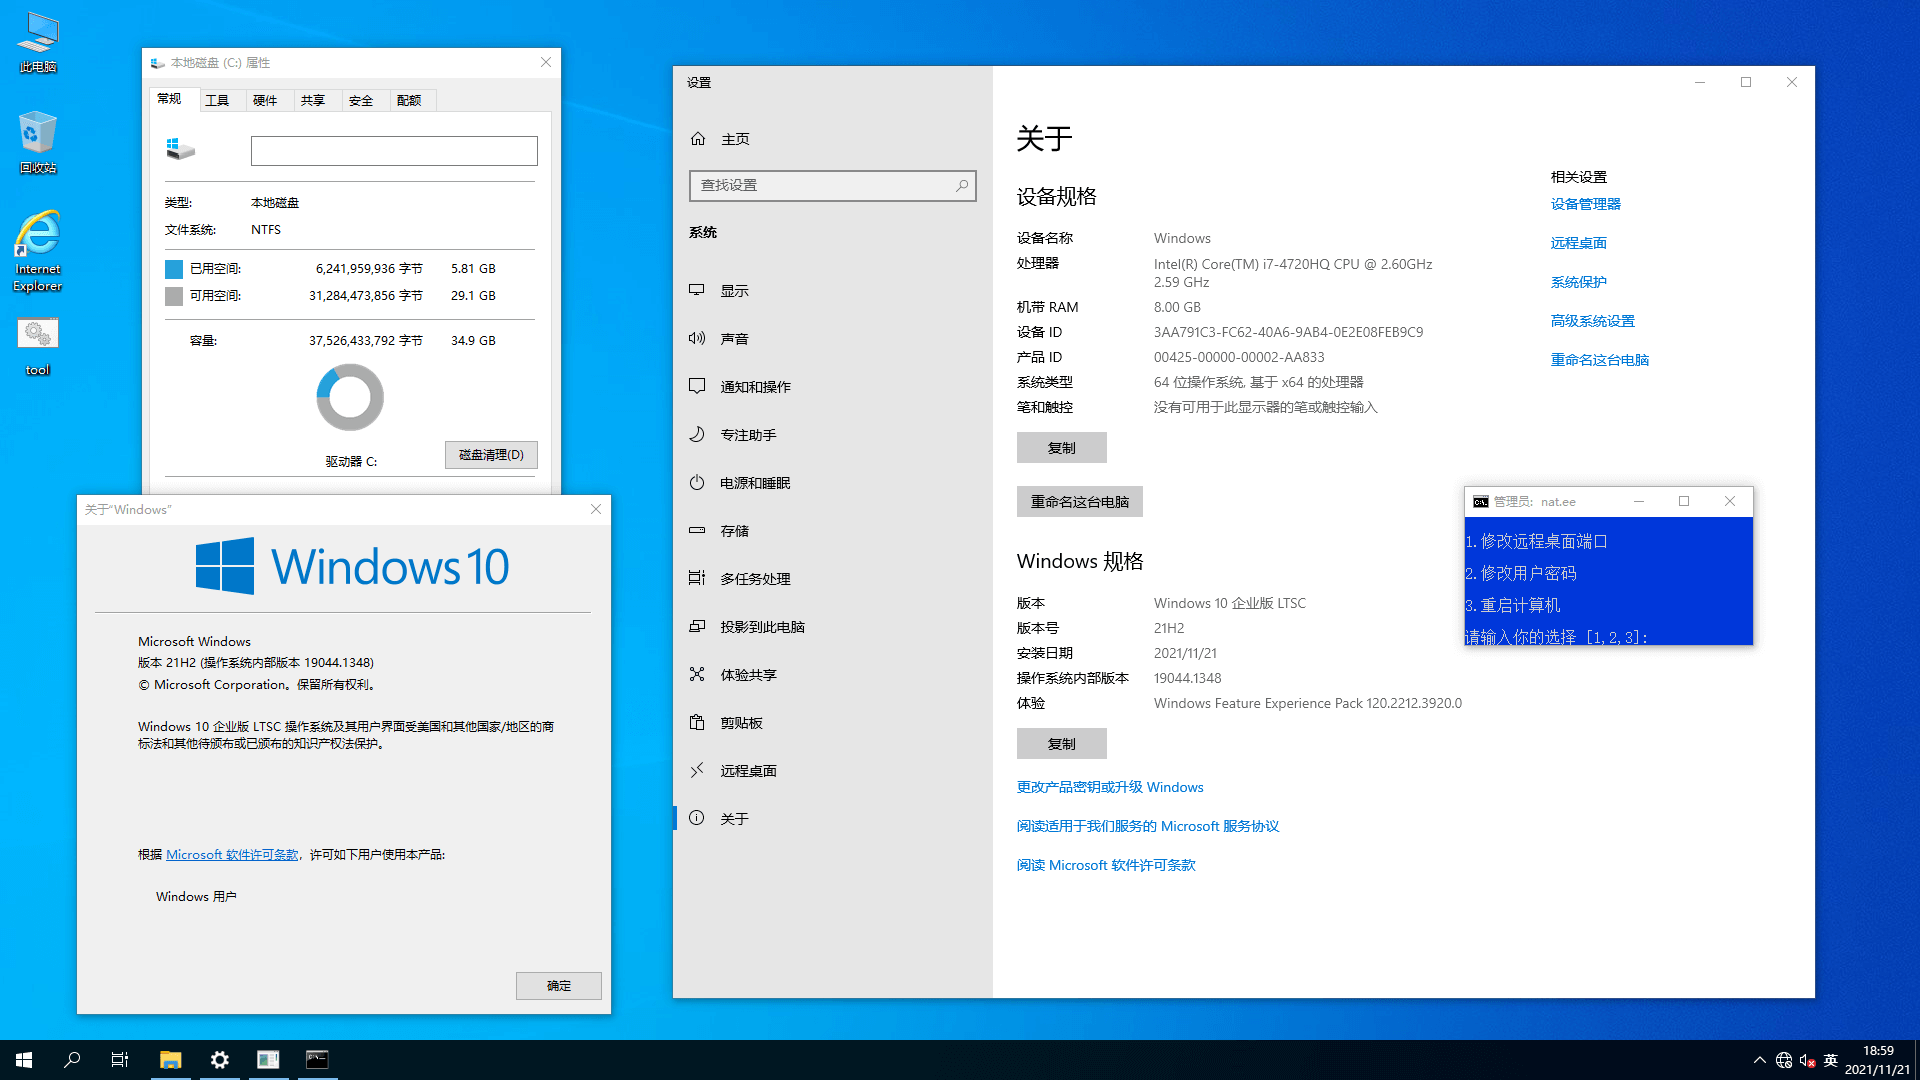Click the drive label text box
The image size is (1920, 1080).
pyautogui.click(x=394, y=151)
